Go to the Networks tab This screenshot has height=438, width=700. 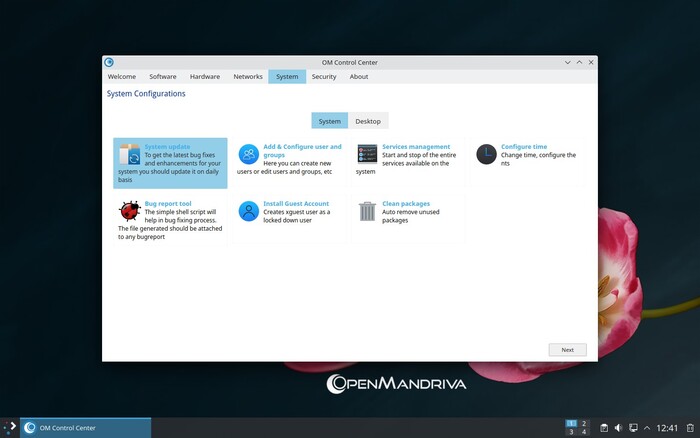(x=248, y=76)
